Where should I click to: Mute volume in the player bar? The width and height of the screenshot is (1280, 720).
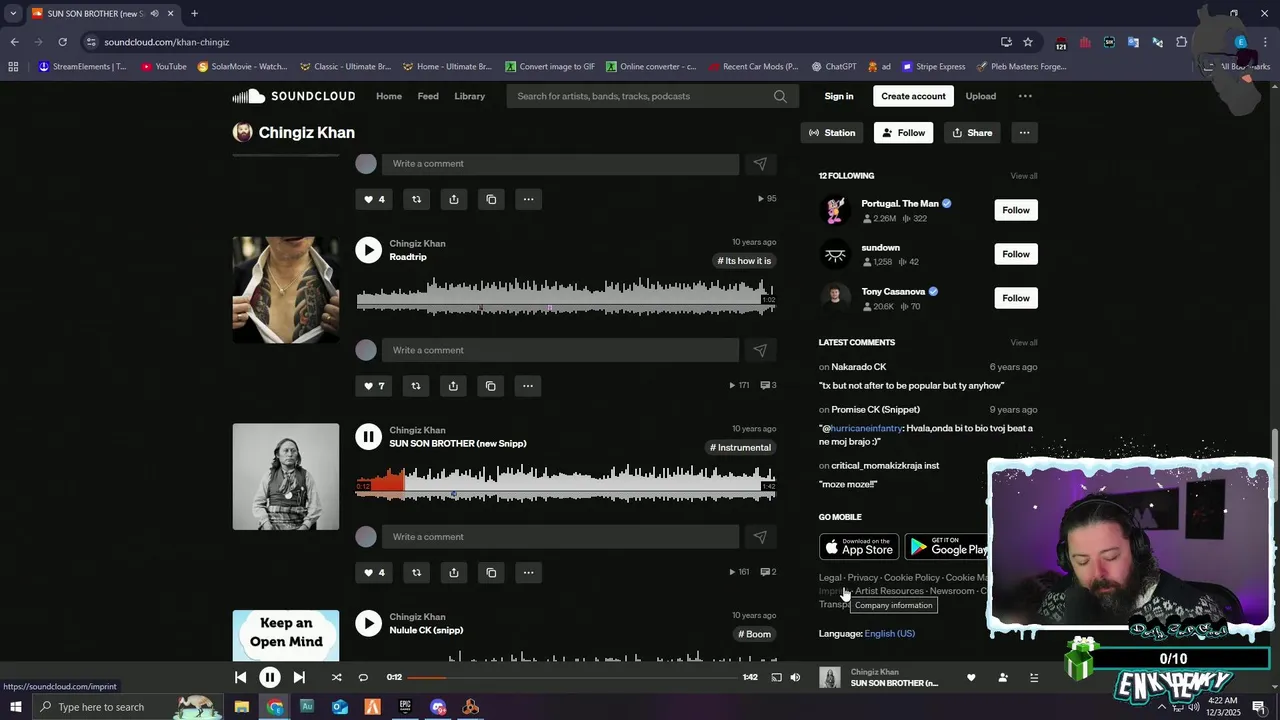pyautogui.click(x=795, y=677)
